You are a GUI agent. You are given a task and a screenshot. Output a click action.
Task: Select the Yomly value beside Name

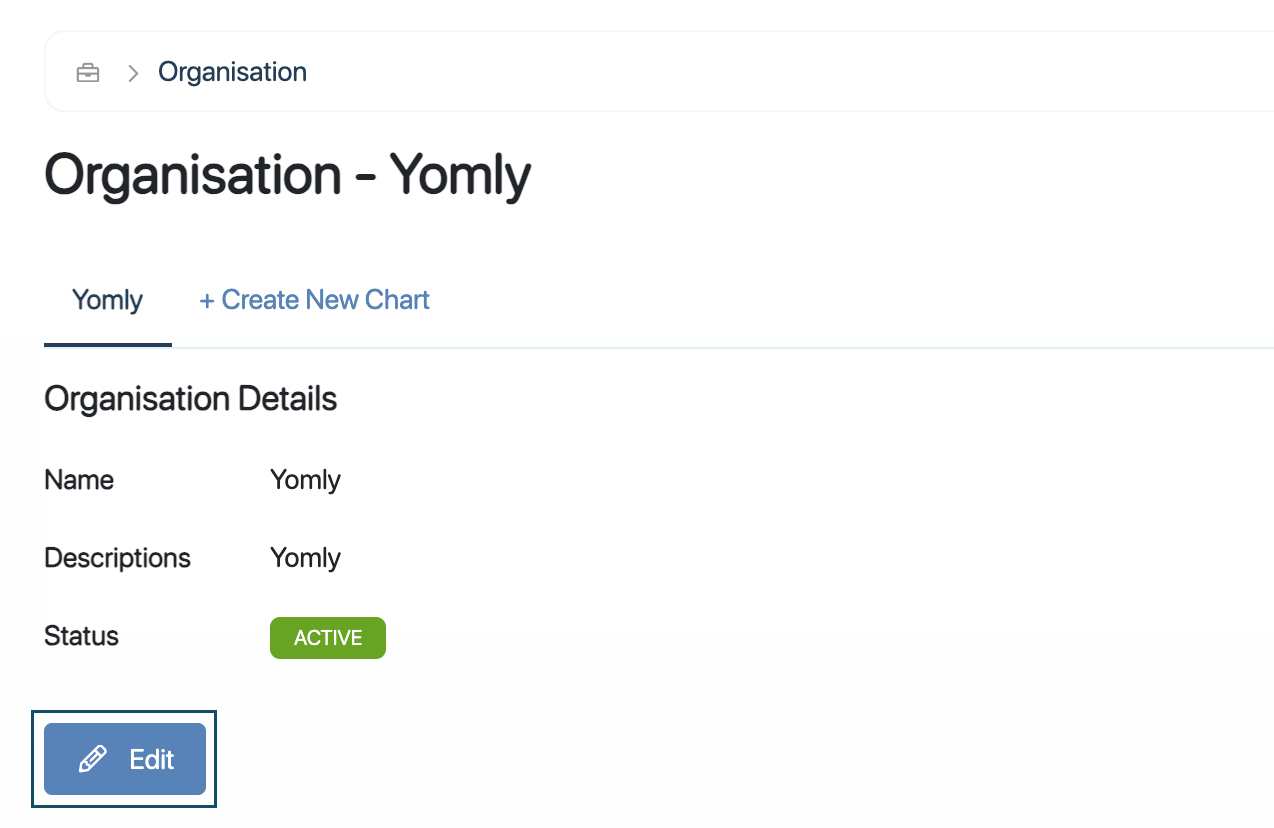[x=305, y=480]
